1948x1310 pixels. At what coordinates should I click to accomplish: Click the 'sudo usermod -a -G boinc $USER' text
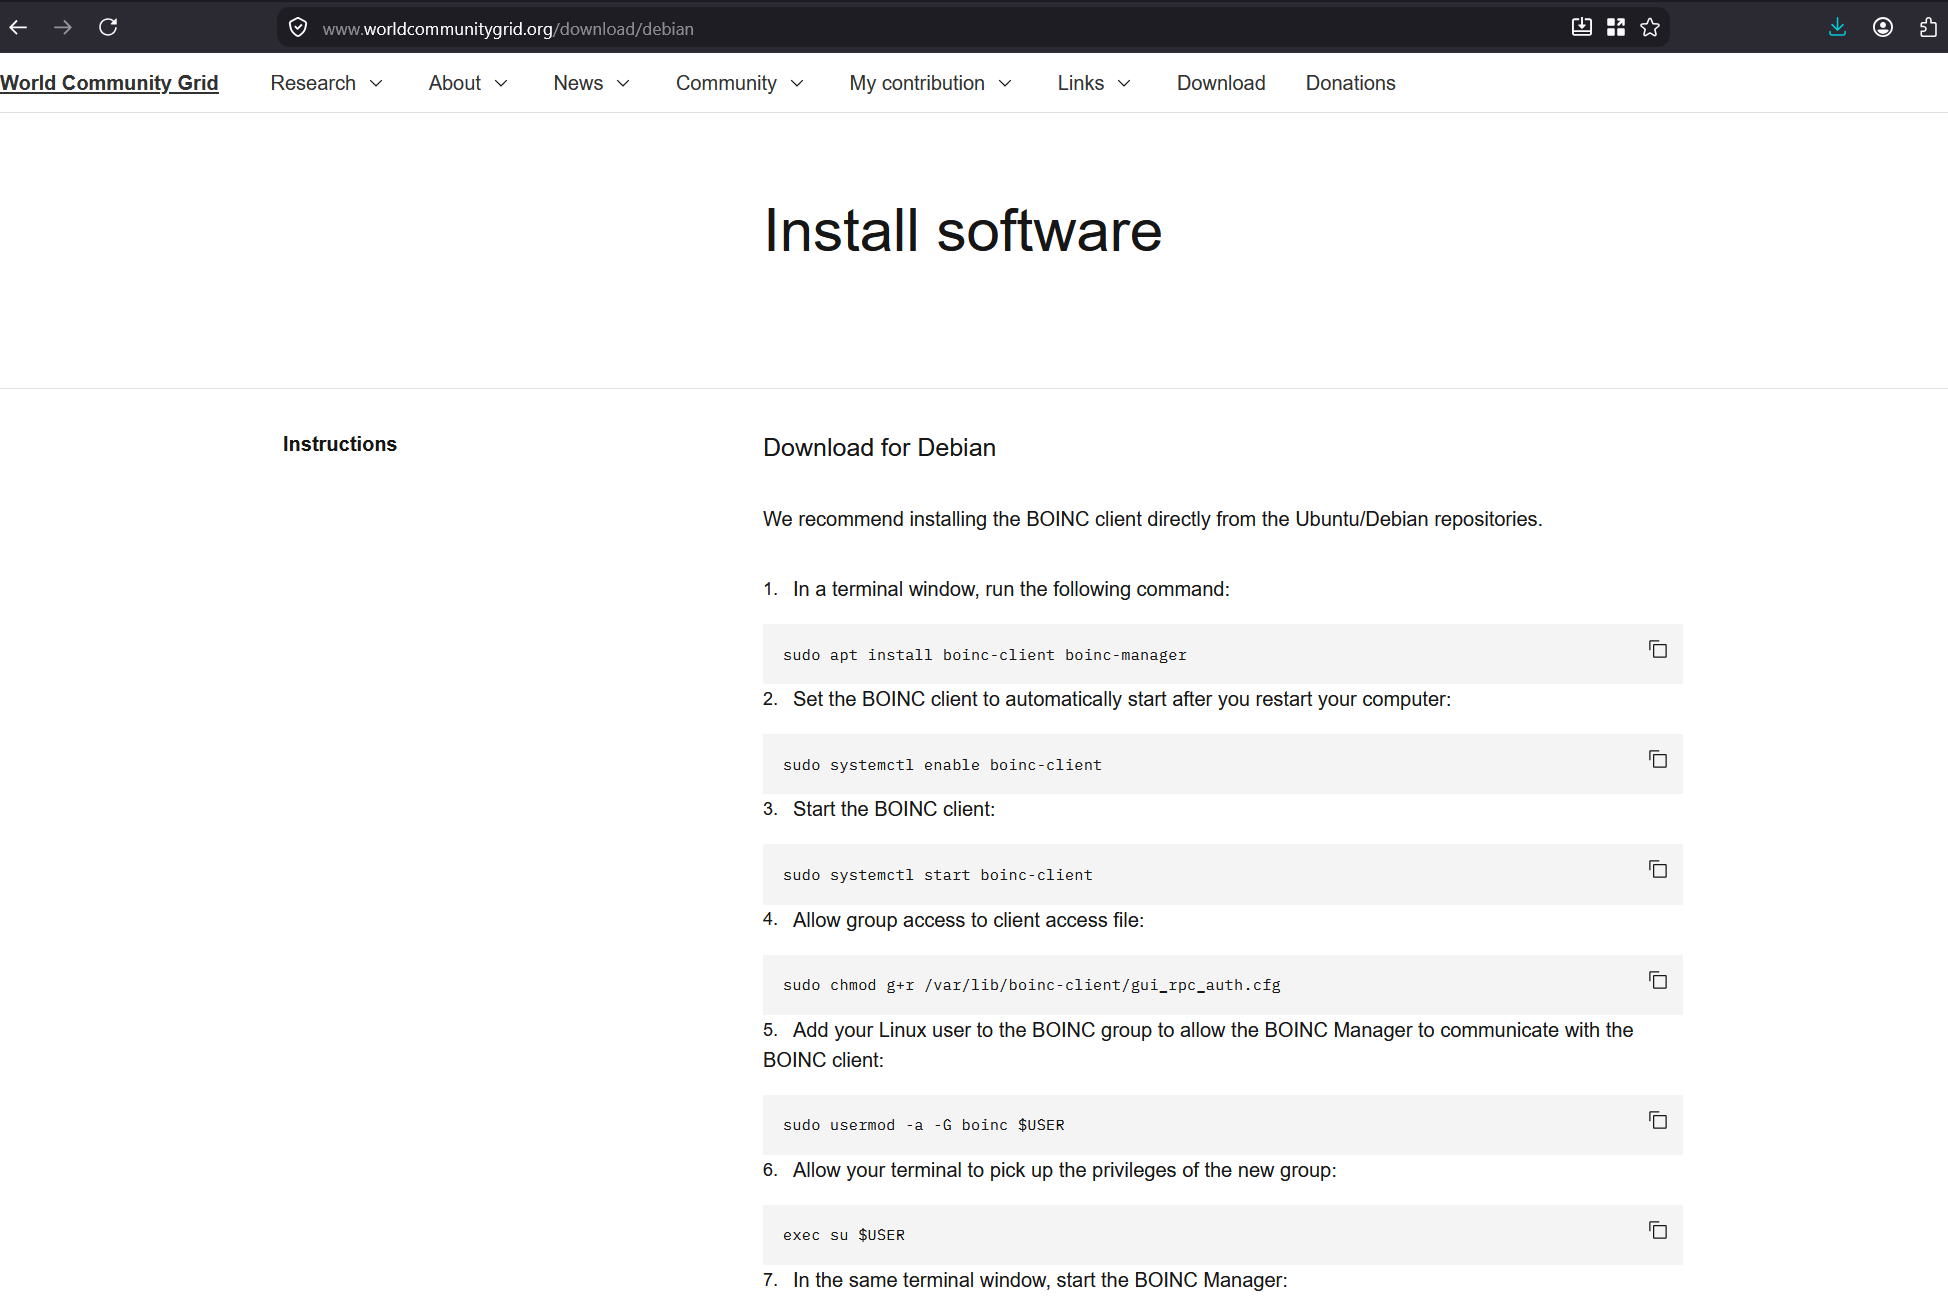click(x=924, y=1125)
